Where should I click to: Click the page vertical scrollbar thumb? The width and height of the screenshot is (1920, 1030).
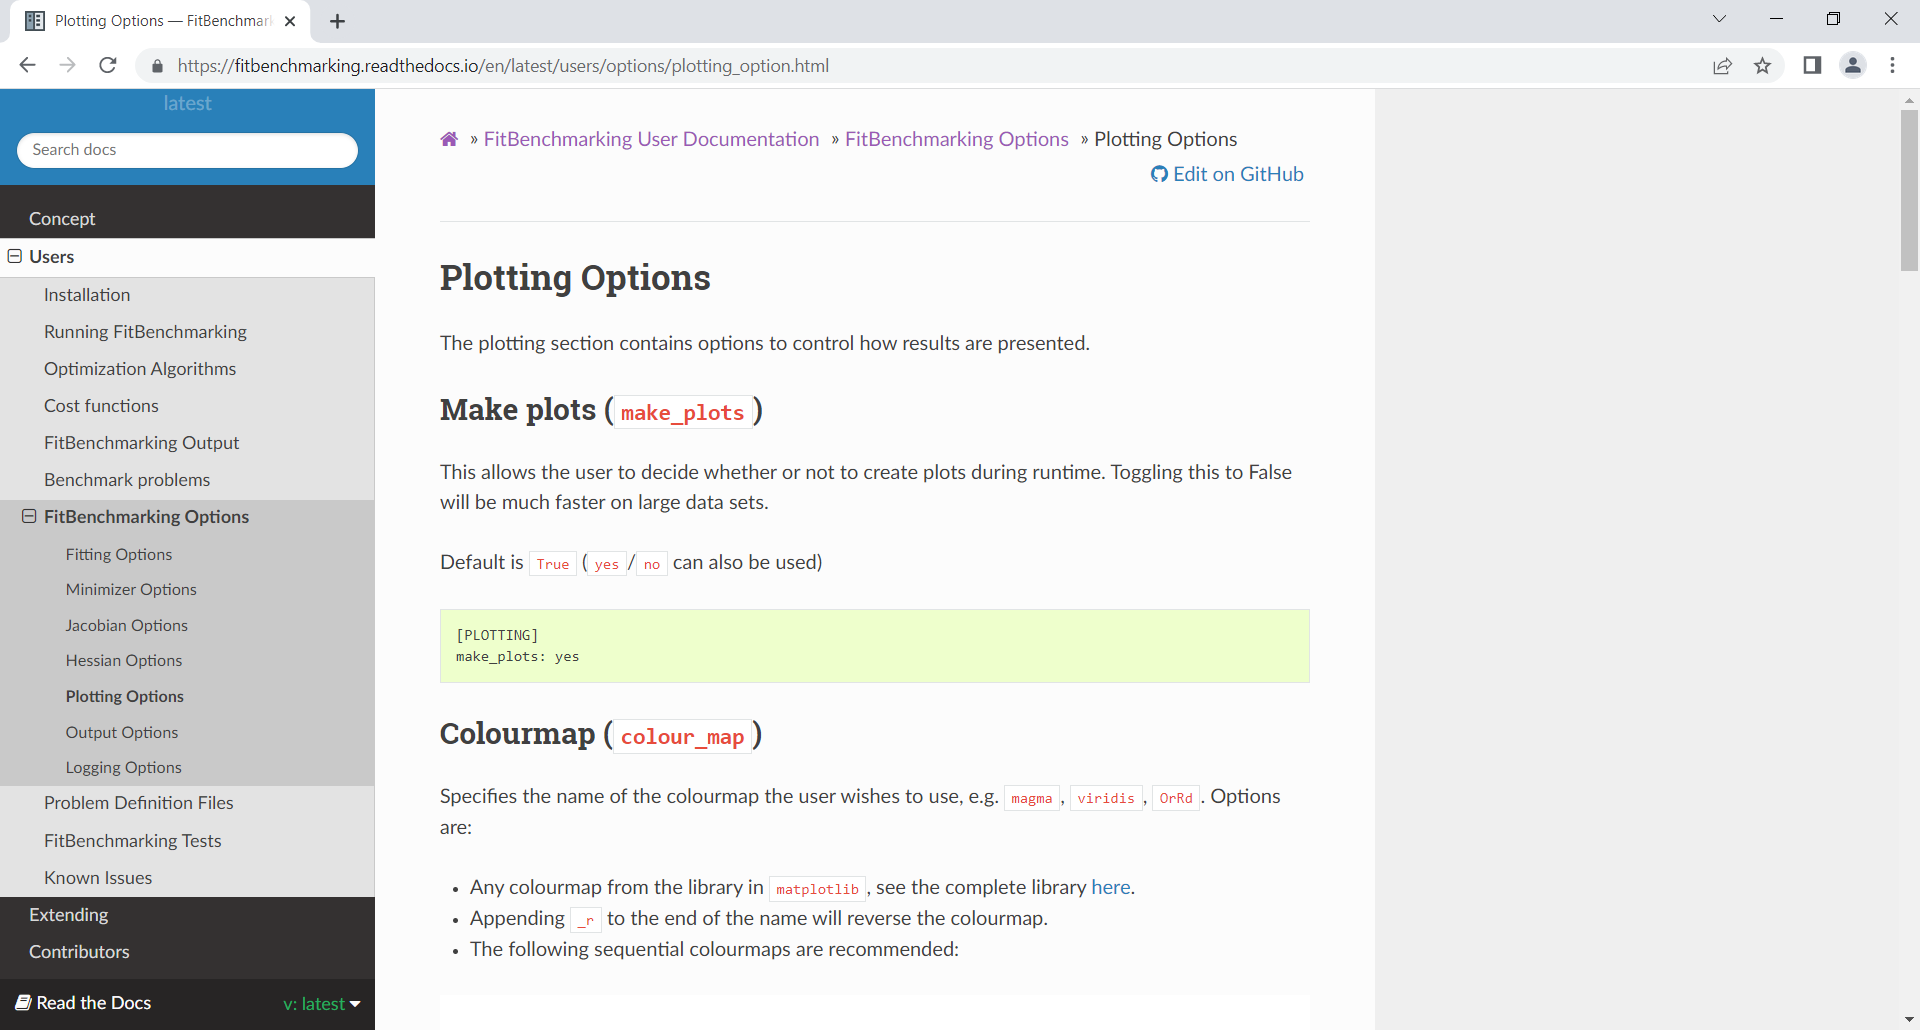pyautogui.click(x=1909, y=190)
